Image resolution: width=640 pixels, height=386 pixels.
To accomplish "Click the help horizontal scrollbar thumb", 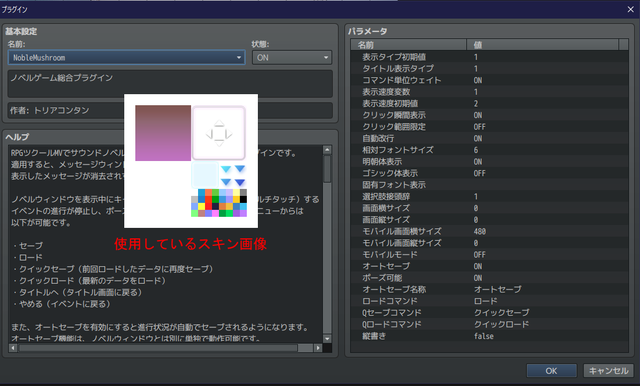I will [x=158, y=348].
